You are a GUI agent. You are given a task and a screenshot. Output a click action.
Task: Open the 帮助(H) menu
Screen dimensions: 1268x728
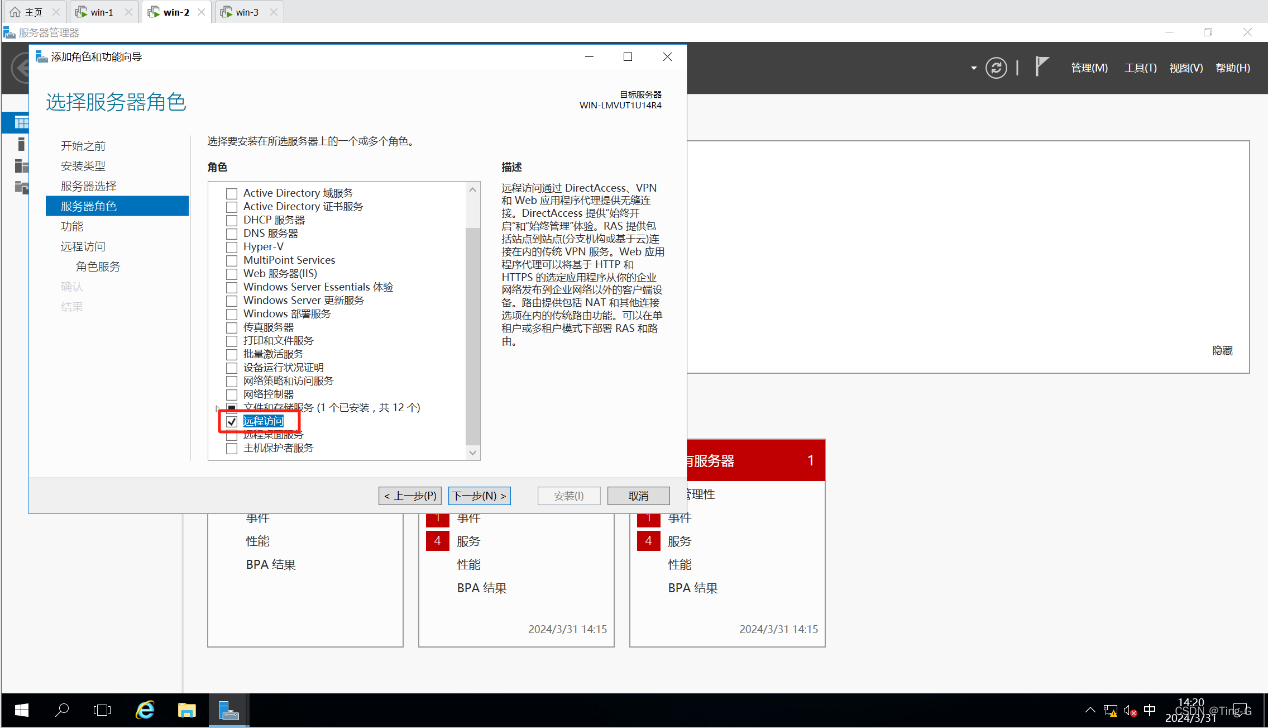[x=1232, y=68]
